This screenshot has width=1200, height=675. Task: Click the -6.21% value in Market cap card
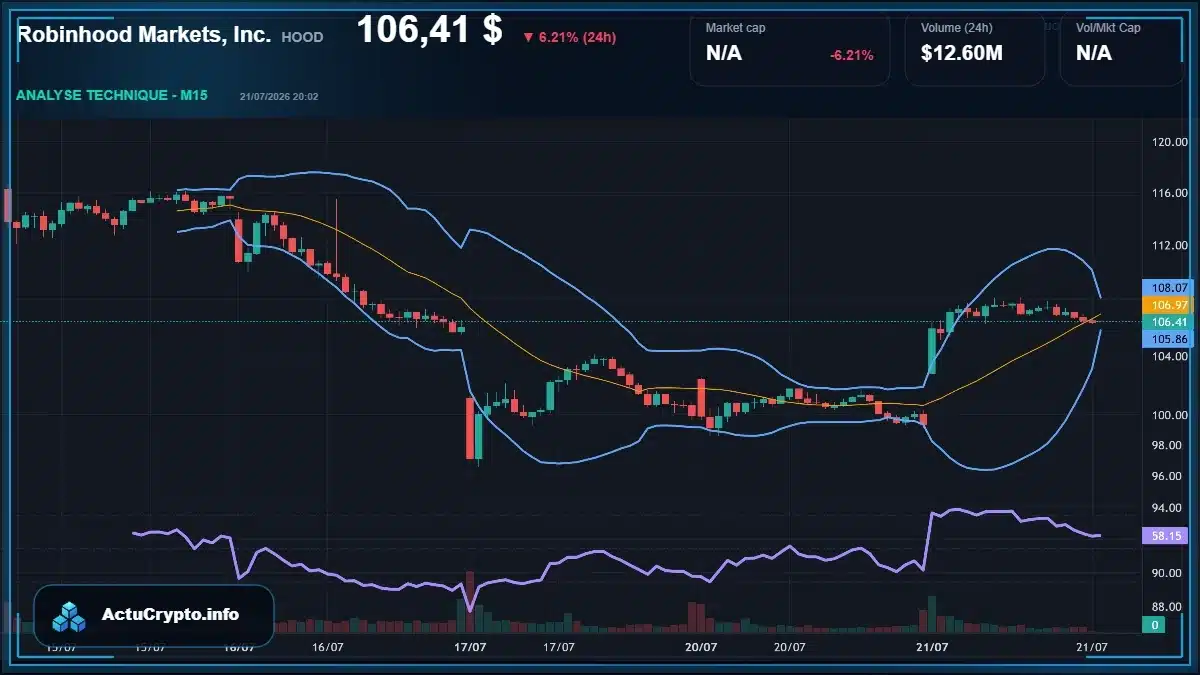point(852,55)
